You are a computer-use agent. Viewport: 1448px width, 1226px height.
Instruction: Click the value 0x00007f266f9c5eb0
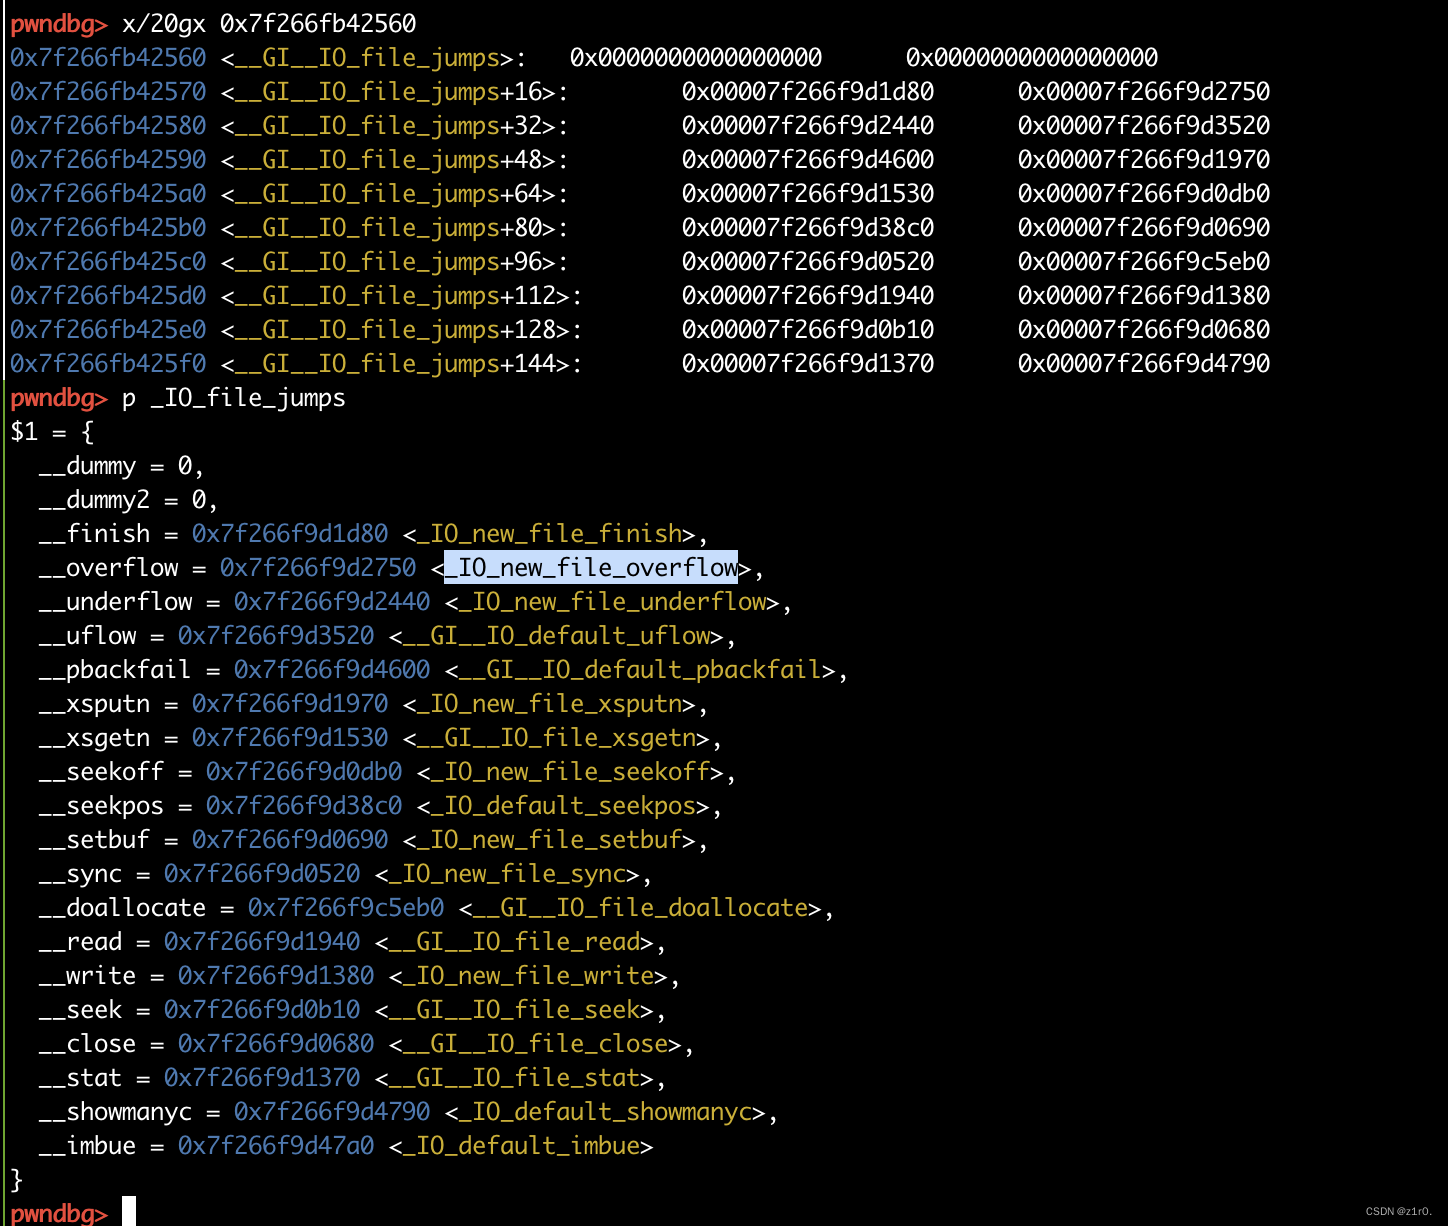coord(1144,261)
